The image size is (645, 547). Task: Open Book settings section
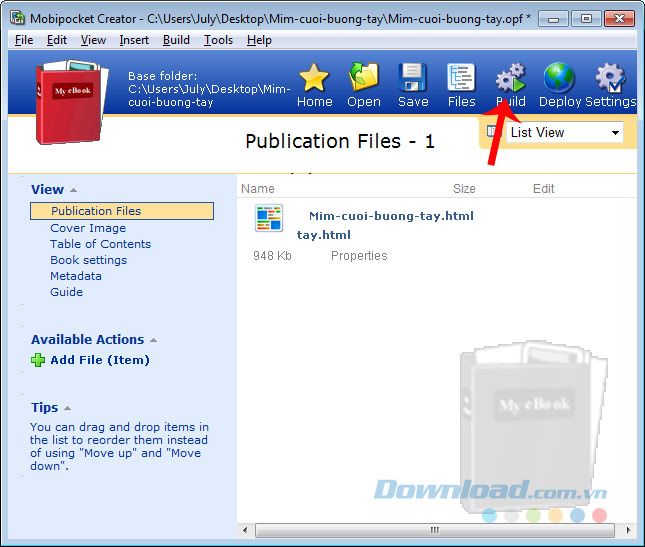pyautogui.click(x=88, y=260)
